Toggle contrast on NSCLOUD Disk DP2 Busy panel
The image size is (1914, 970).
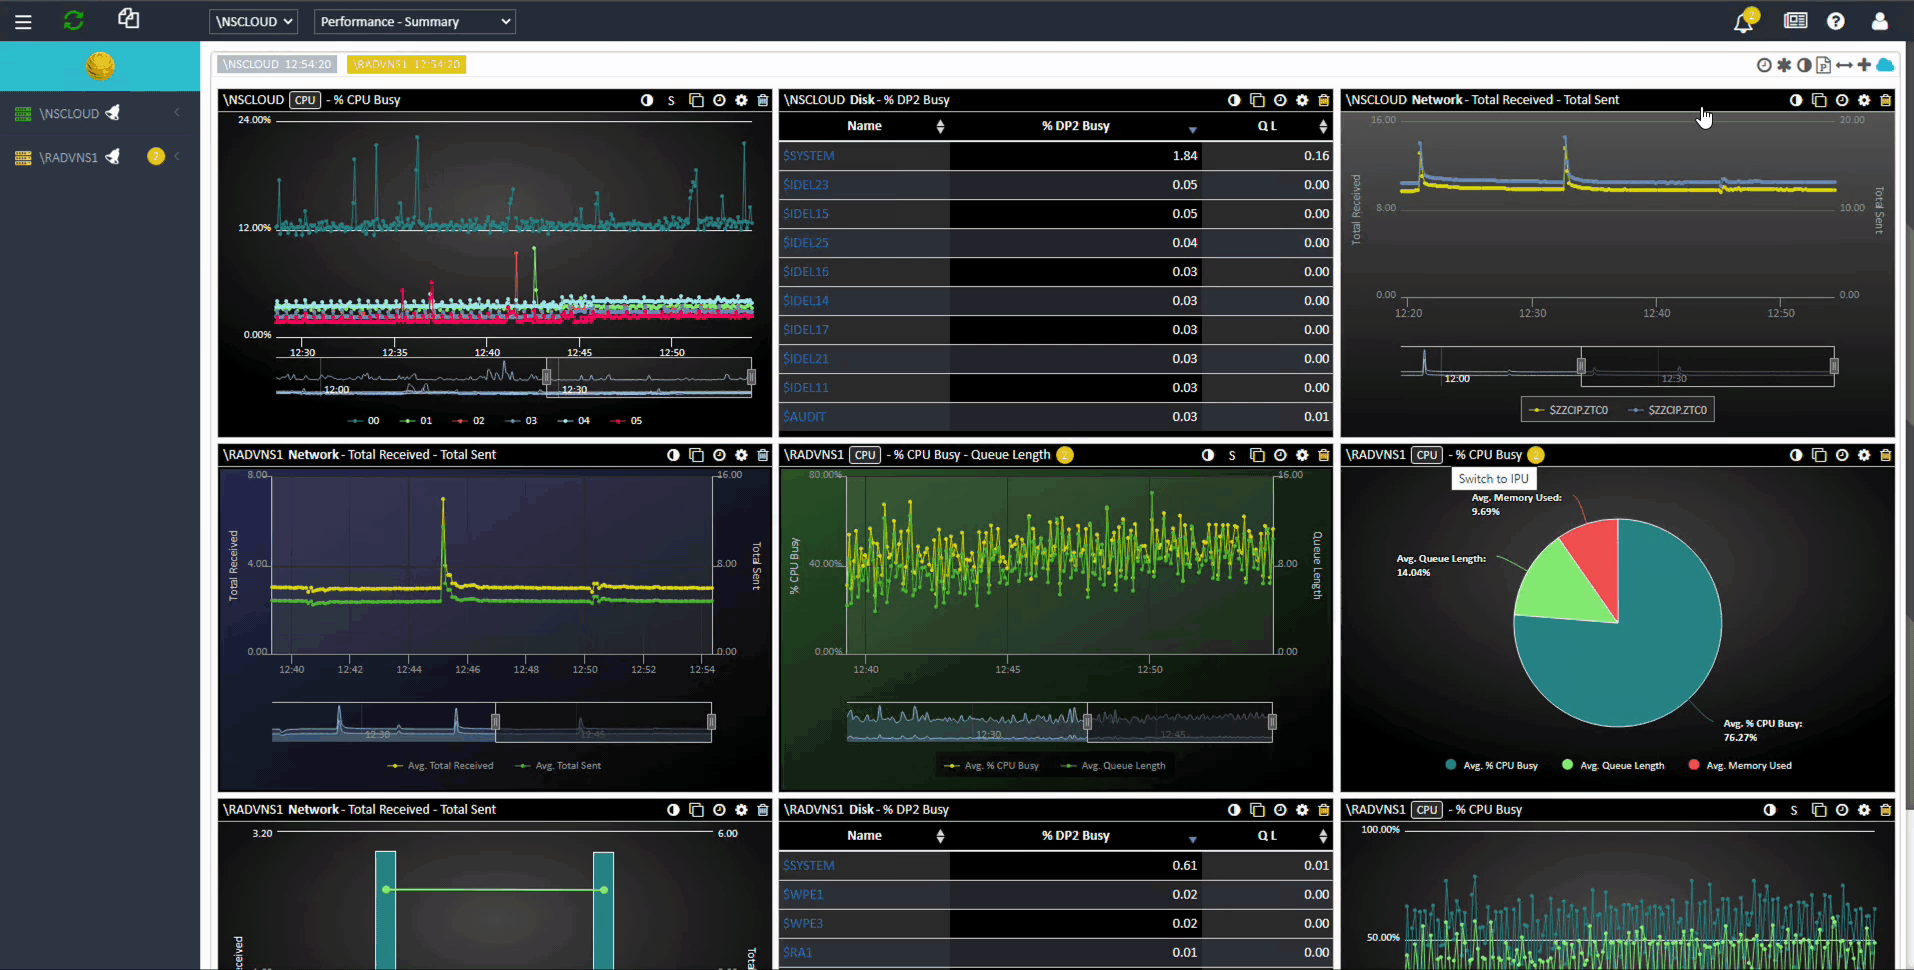click(1234, 100)
